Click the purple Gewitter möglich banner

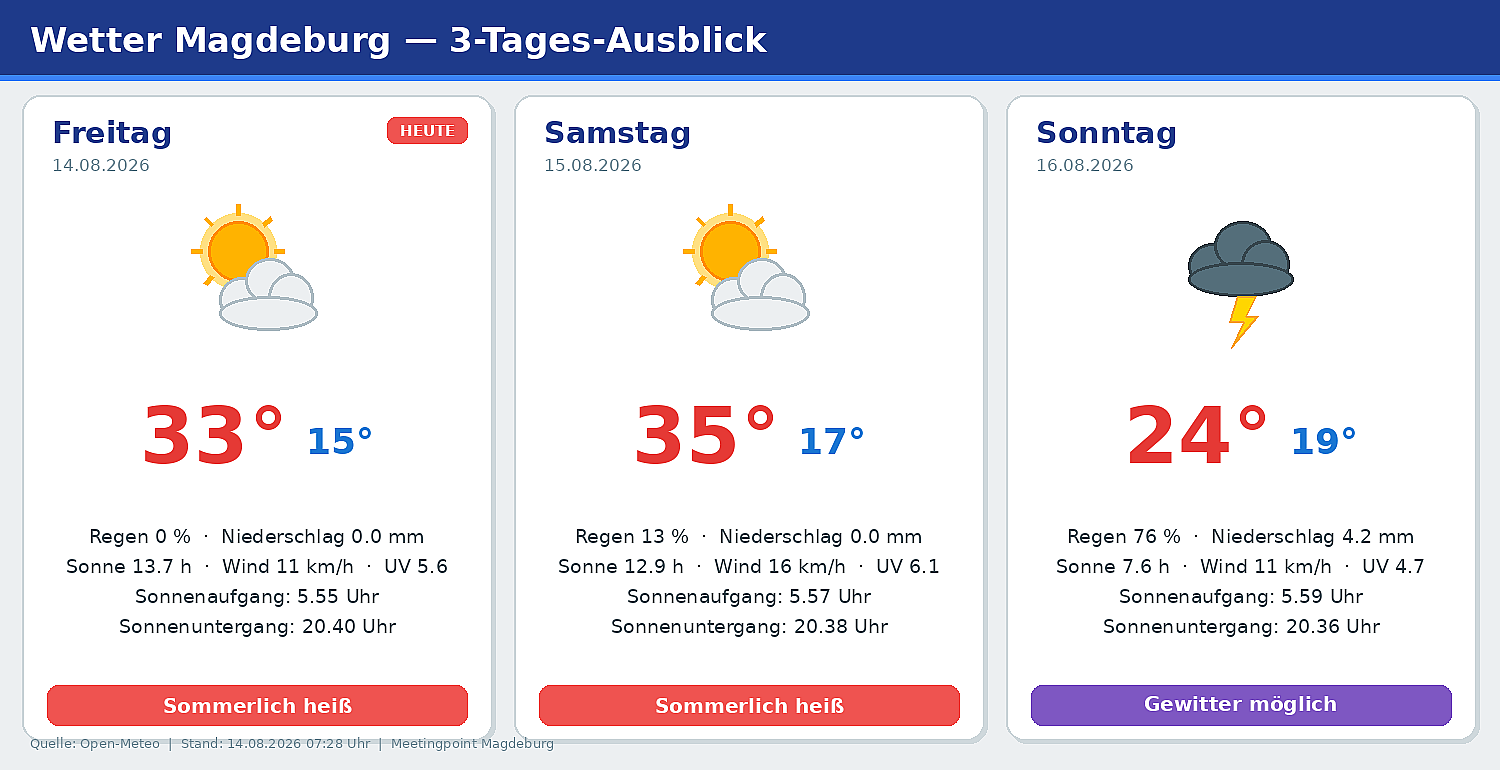pos(1241,705)
